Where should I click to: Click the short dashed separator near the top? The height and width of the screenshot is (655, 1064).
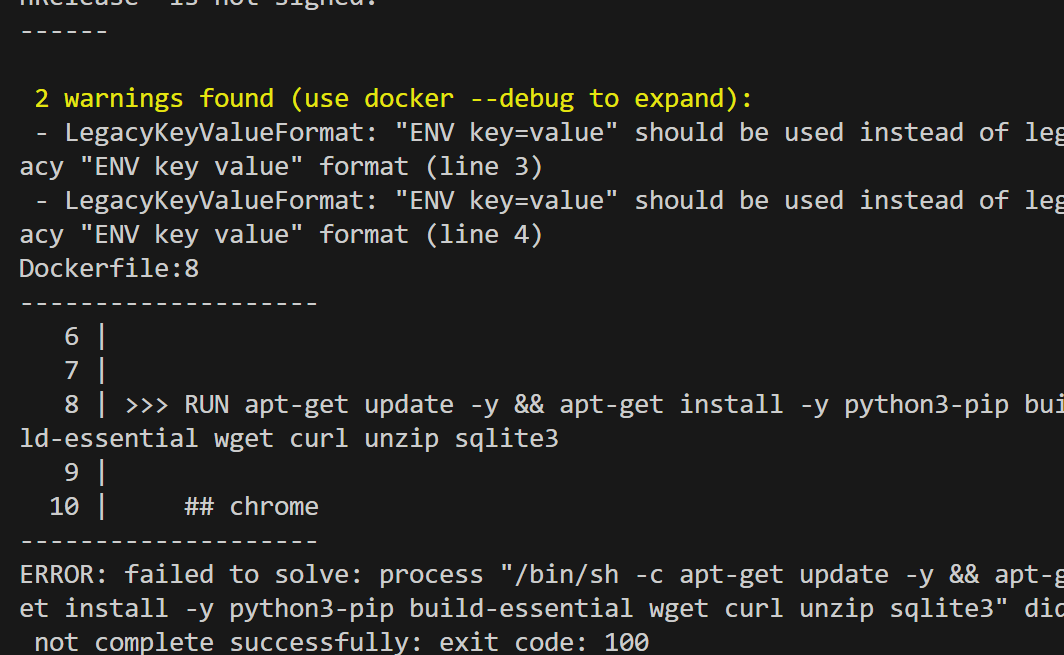pyautogui.click(x=64, y=32)
